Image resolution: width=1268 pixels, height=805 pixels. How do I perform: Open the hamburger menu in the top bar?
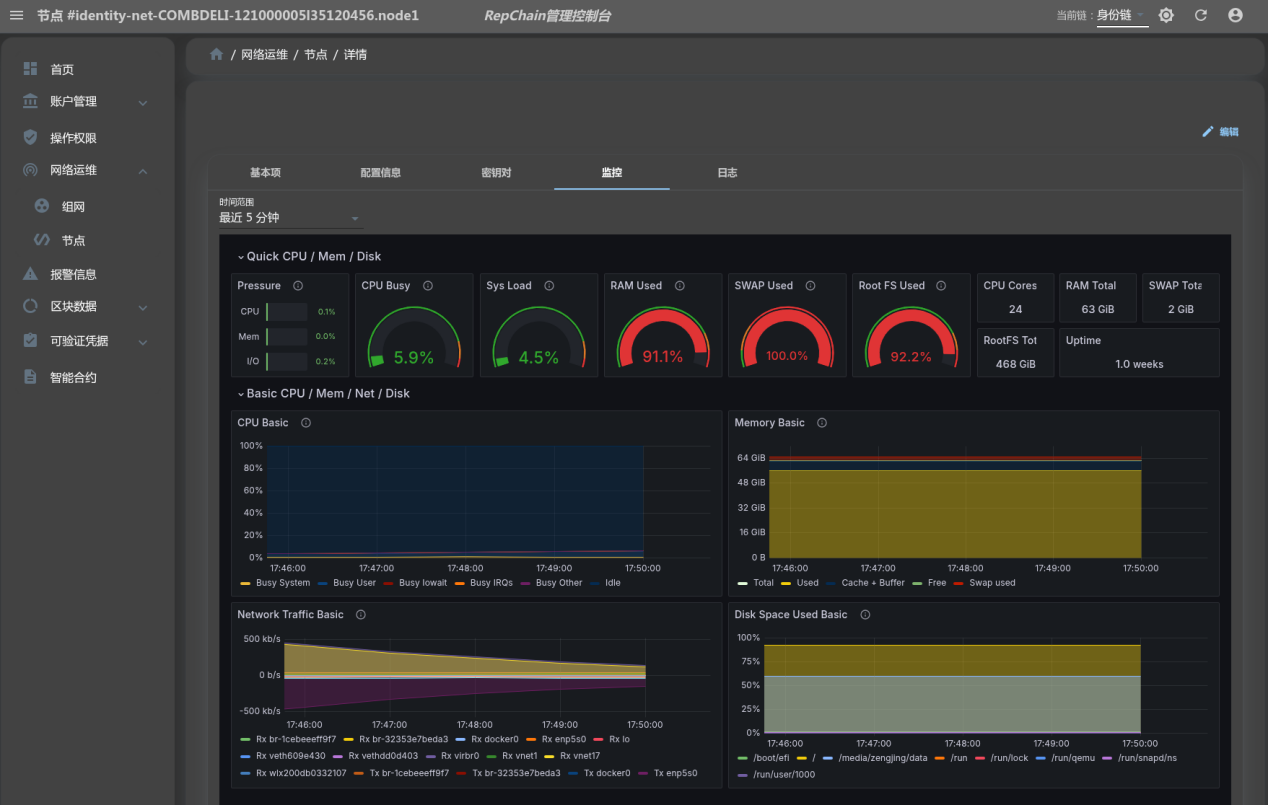(16, 15)
